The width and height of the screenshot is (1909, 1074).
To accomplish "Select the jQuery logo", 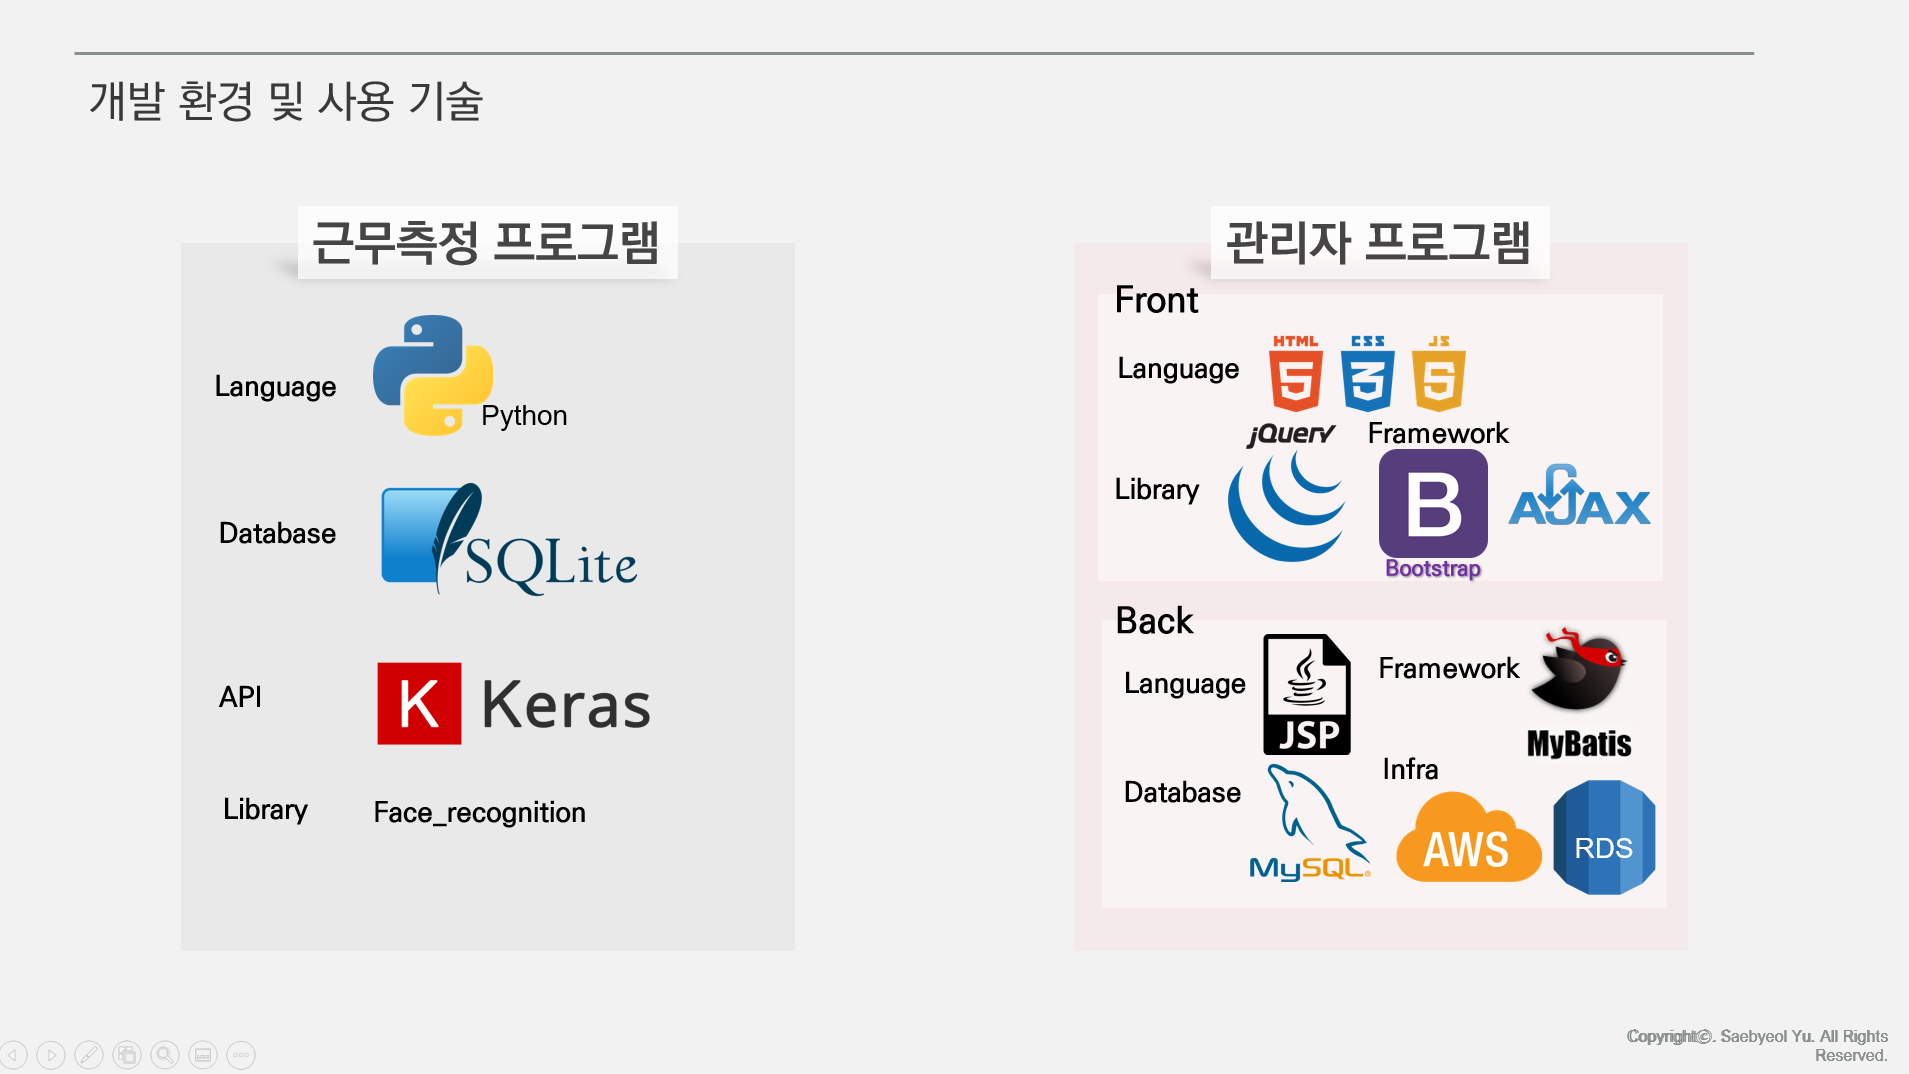I will point(1286,505).
